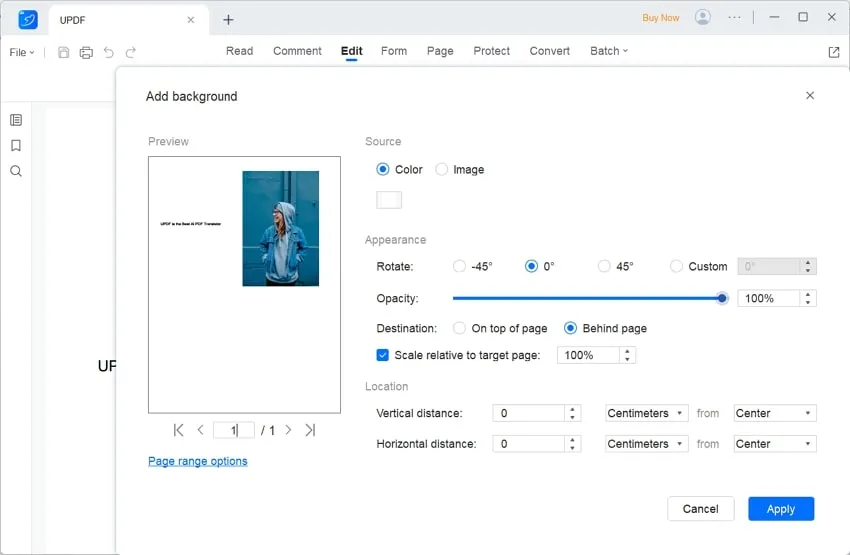This screenshot has height=555, width=850.
Task: Choose Behind page destination
Action: coord(570,328)
